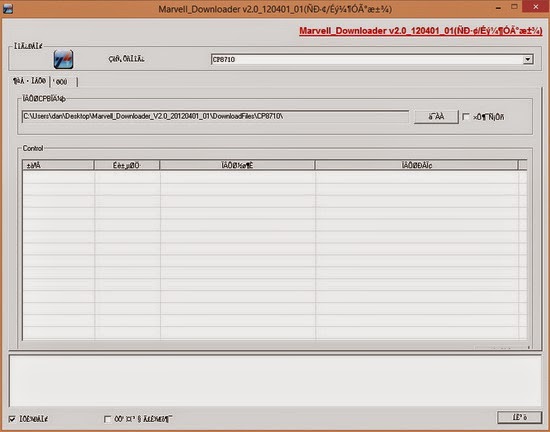
Task: Click the second Control table column header
Action: click(127, 165)
